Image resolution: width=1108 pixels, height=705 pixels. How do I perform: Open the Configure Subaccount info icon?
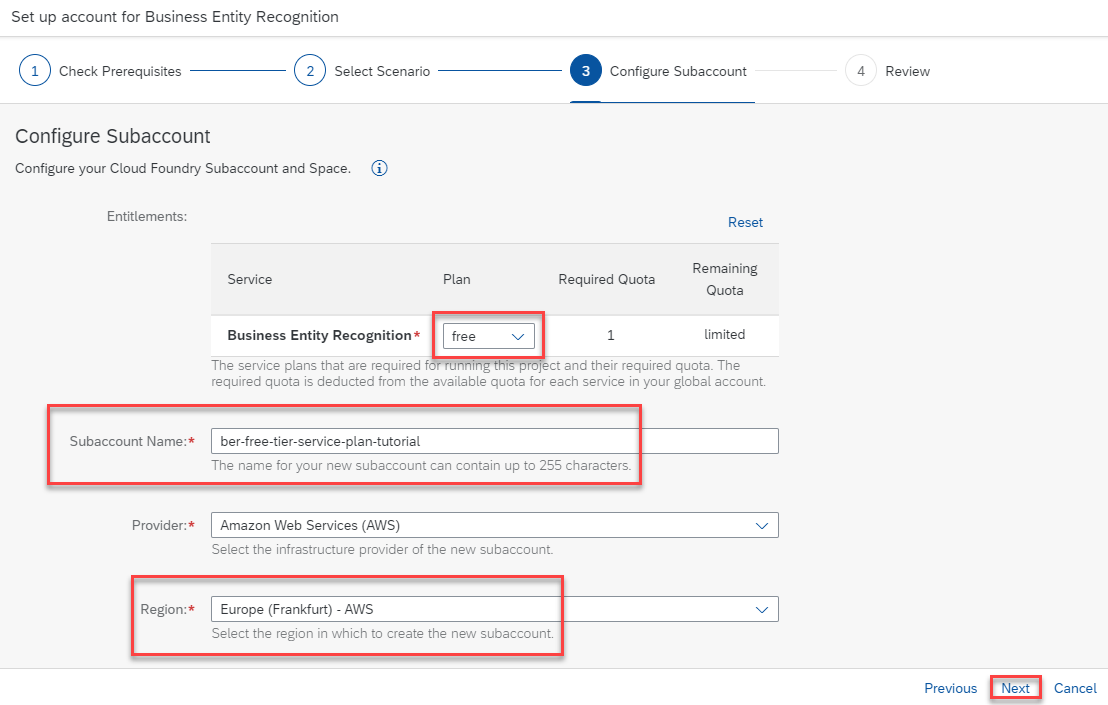[x=379, y=168]
